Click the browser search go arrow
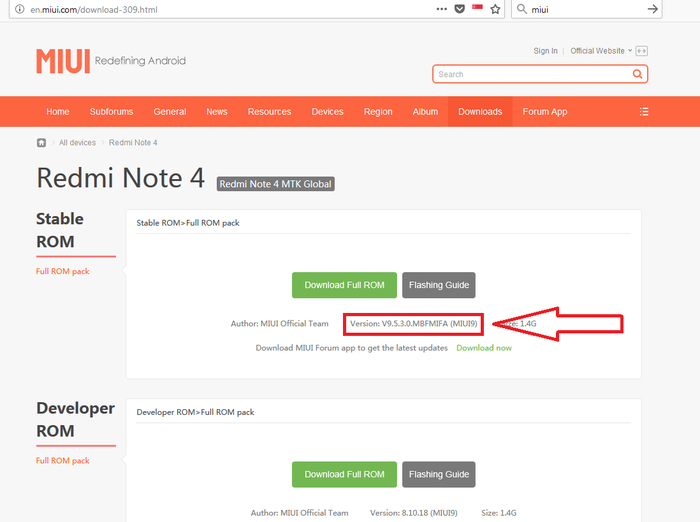This screenshot has width=700, height=522. [653, 9]
